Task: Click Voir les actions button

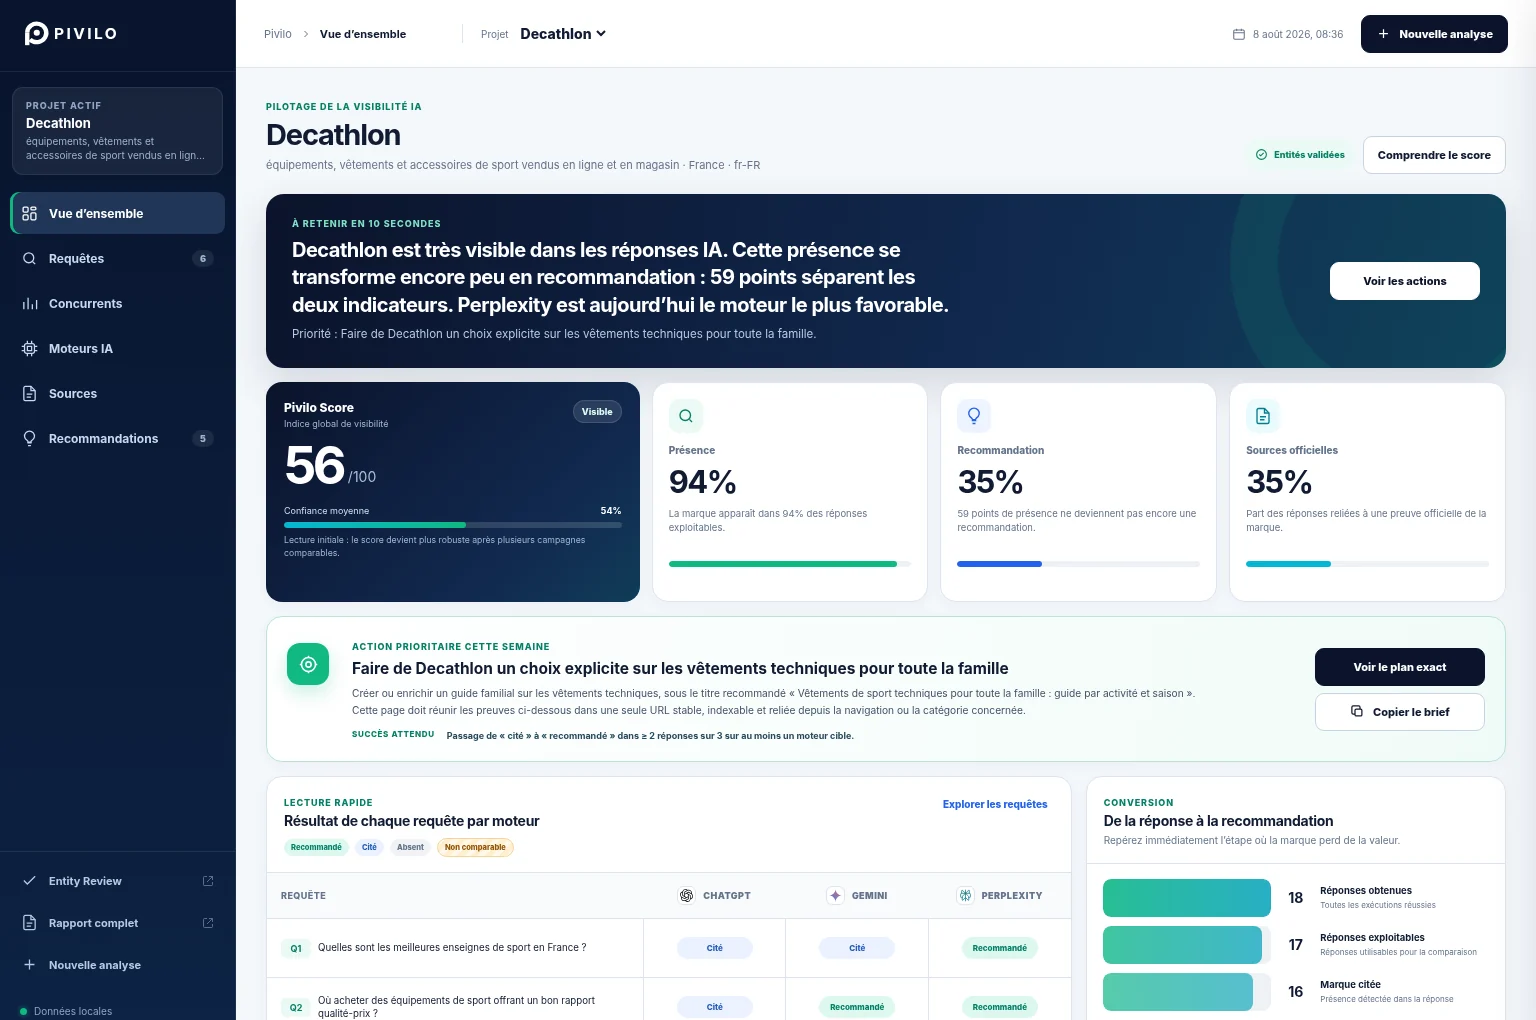Action: click(1405, 281)
